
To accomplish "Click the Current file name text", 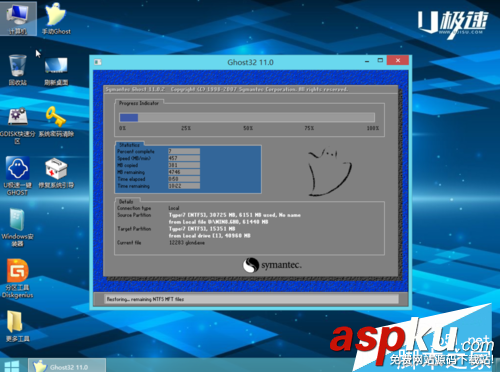I will click(187, 243).
